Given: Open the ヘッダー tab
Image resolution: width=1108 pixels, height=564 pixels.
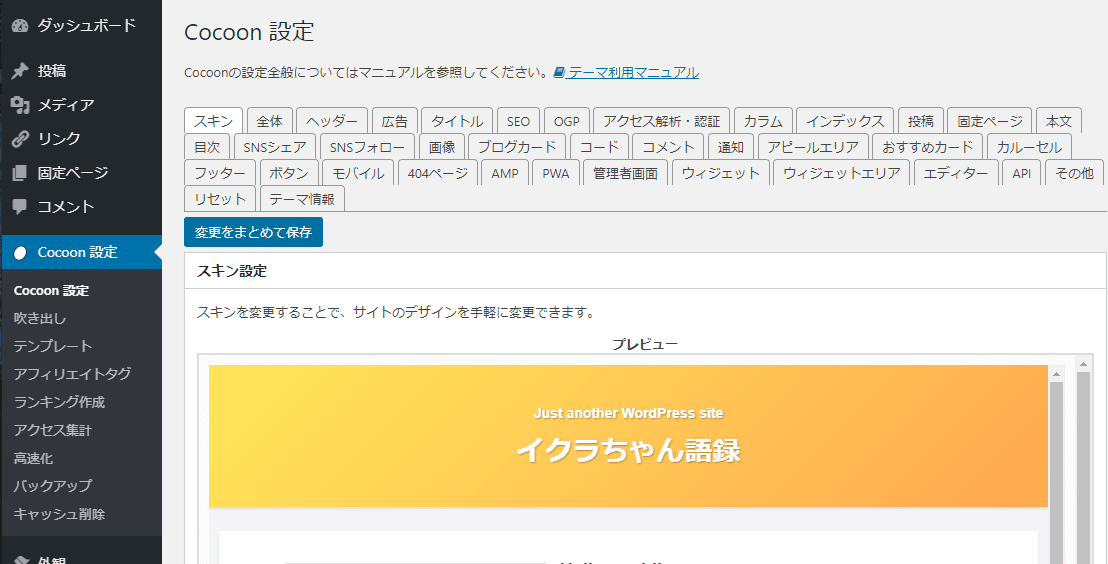Looking at the screenshot, I should click(332, 121).
